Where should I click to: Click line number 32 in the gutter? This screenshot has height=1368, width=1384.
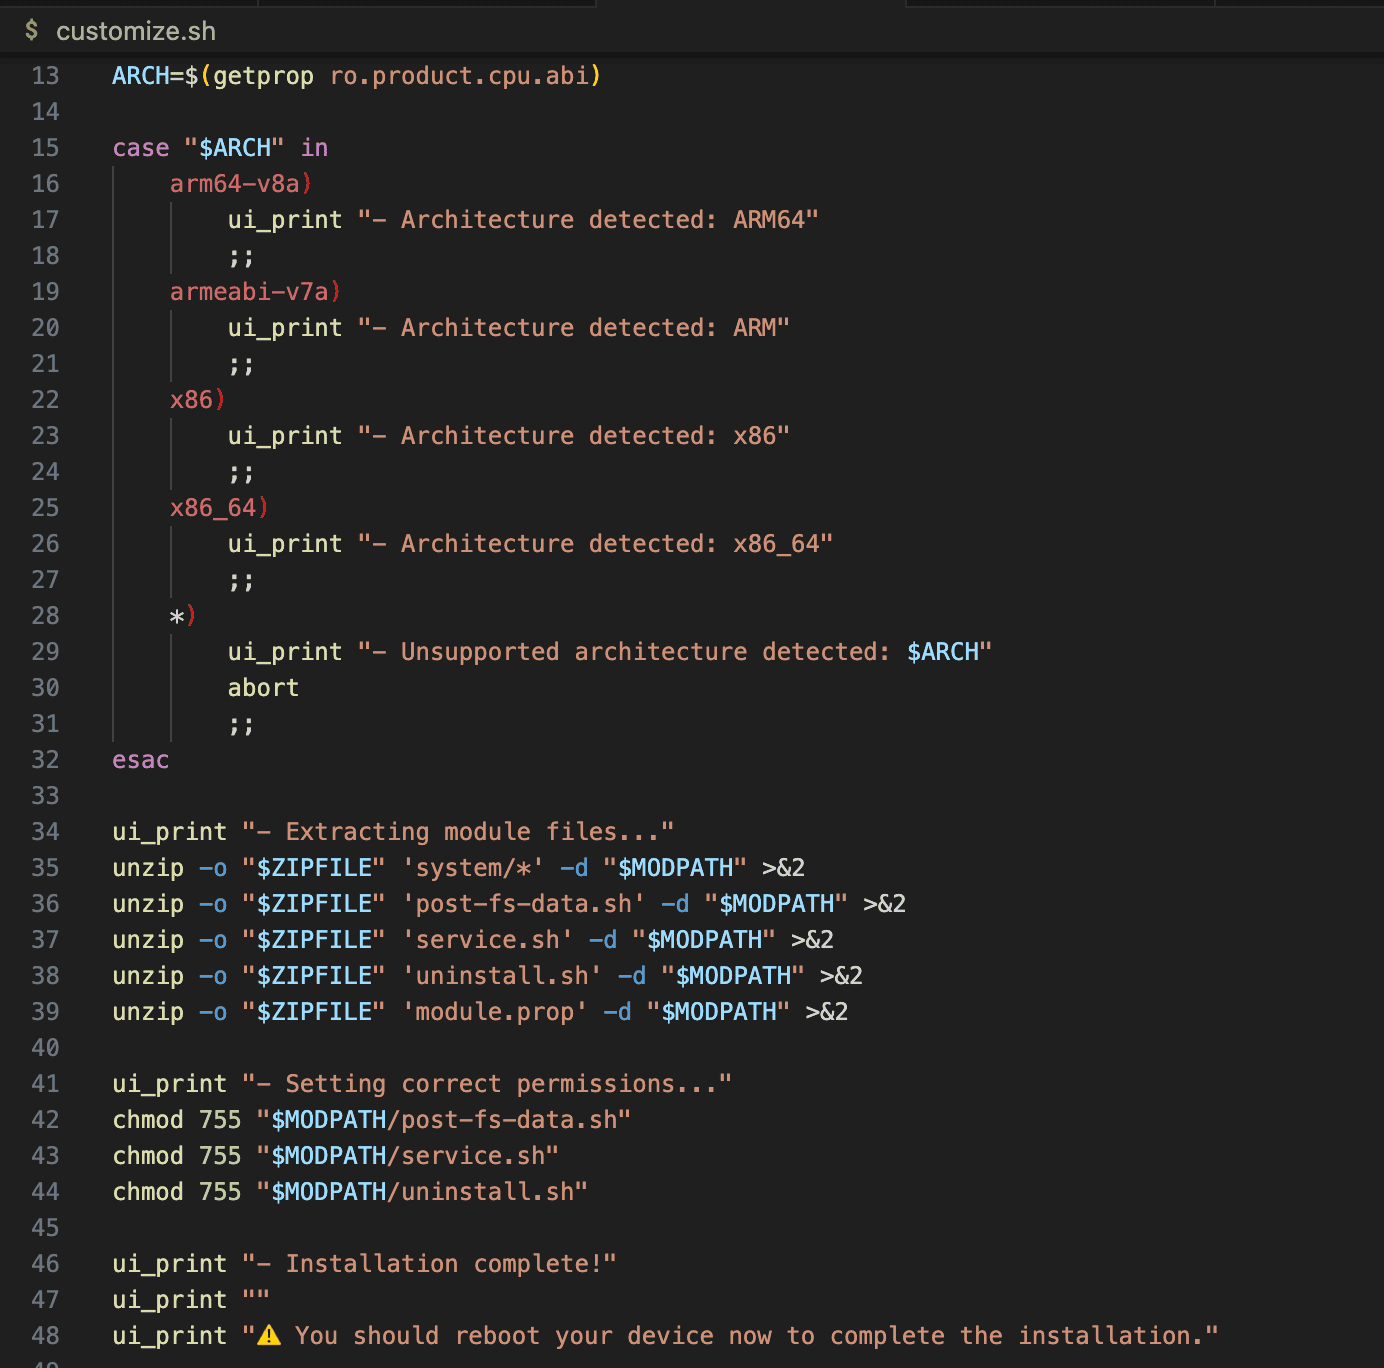(46, 760)
